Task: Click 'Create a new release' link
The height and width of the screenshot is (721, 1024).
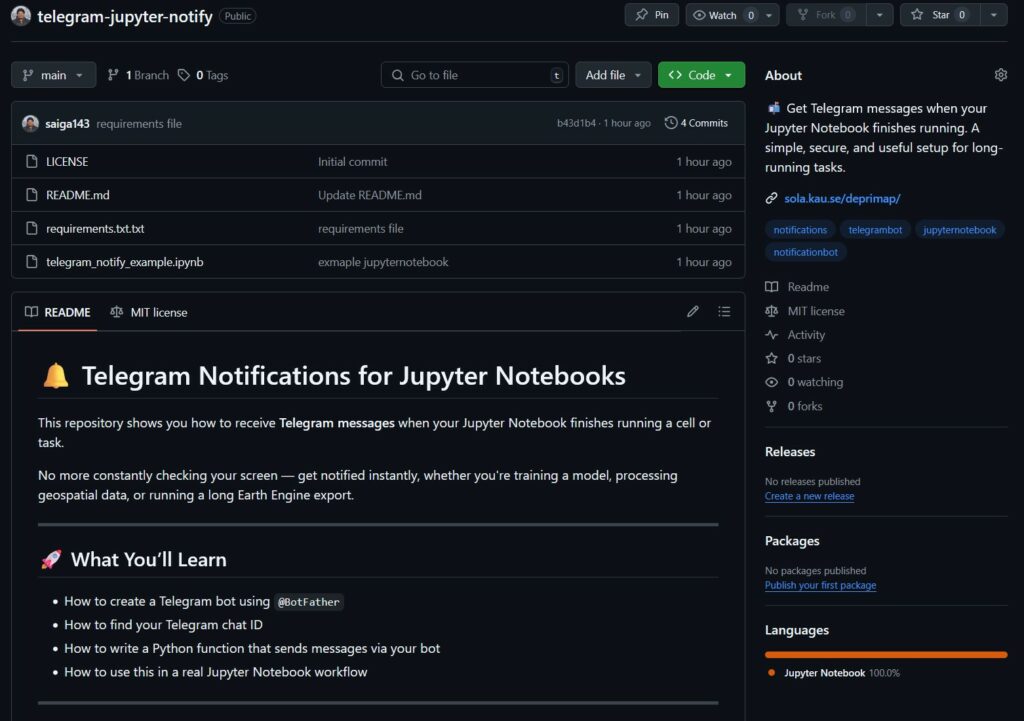Action: 809,496
